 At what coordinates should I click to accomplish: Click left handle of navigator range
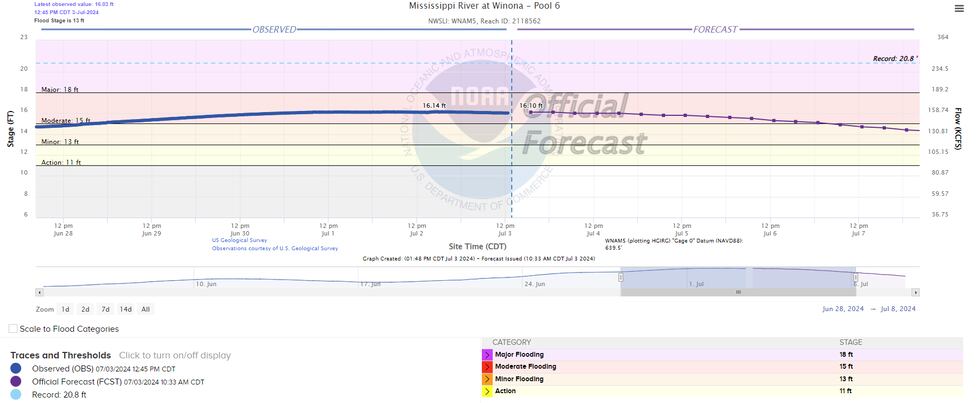pyautogui.click(x=621, y=277)
